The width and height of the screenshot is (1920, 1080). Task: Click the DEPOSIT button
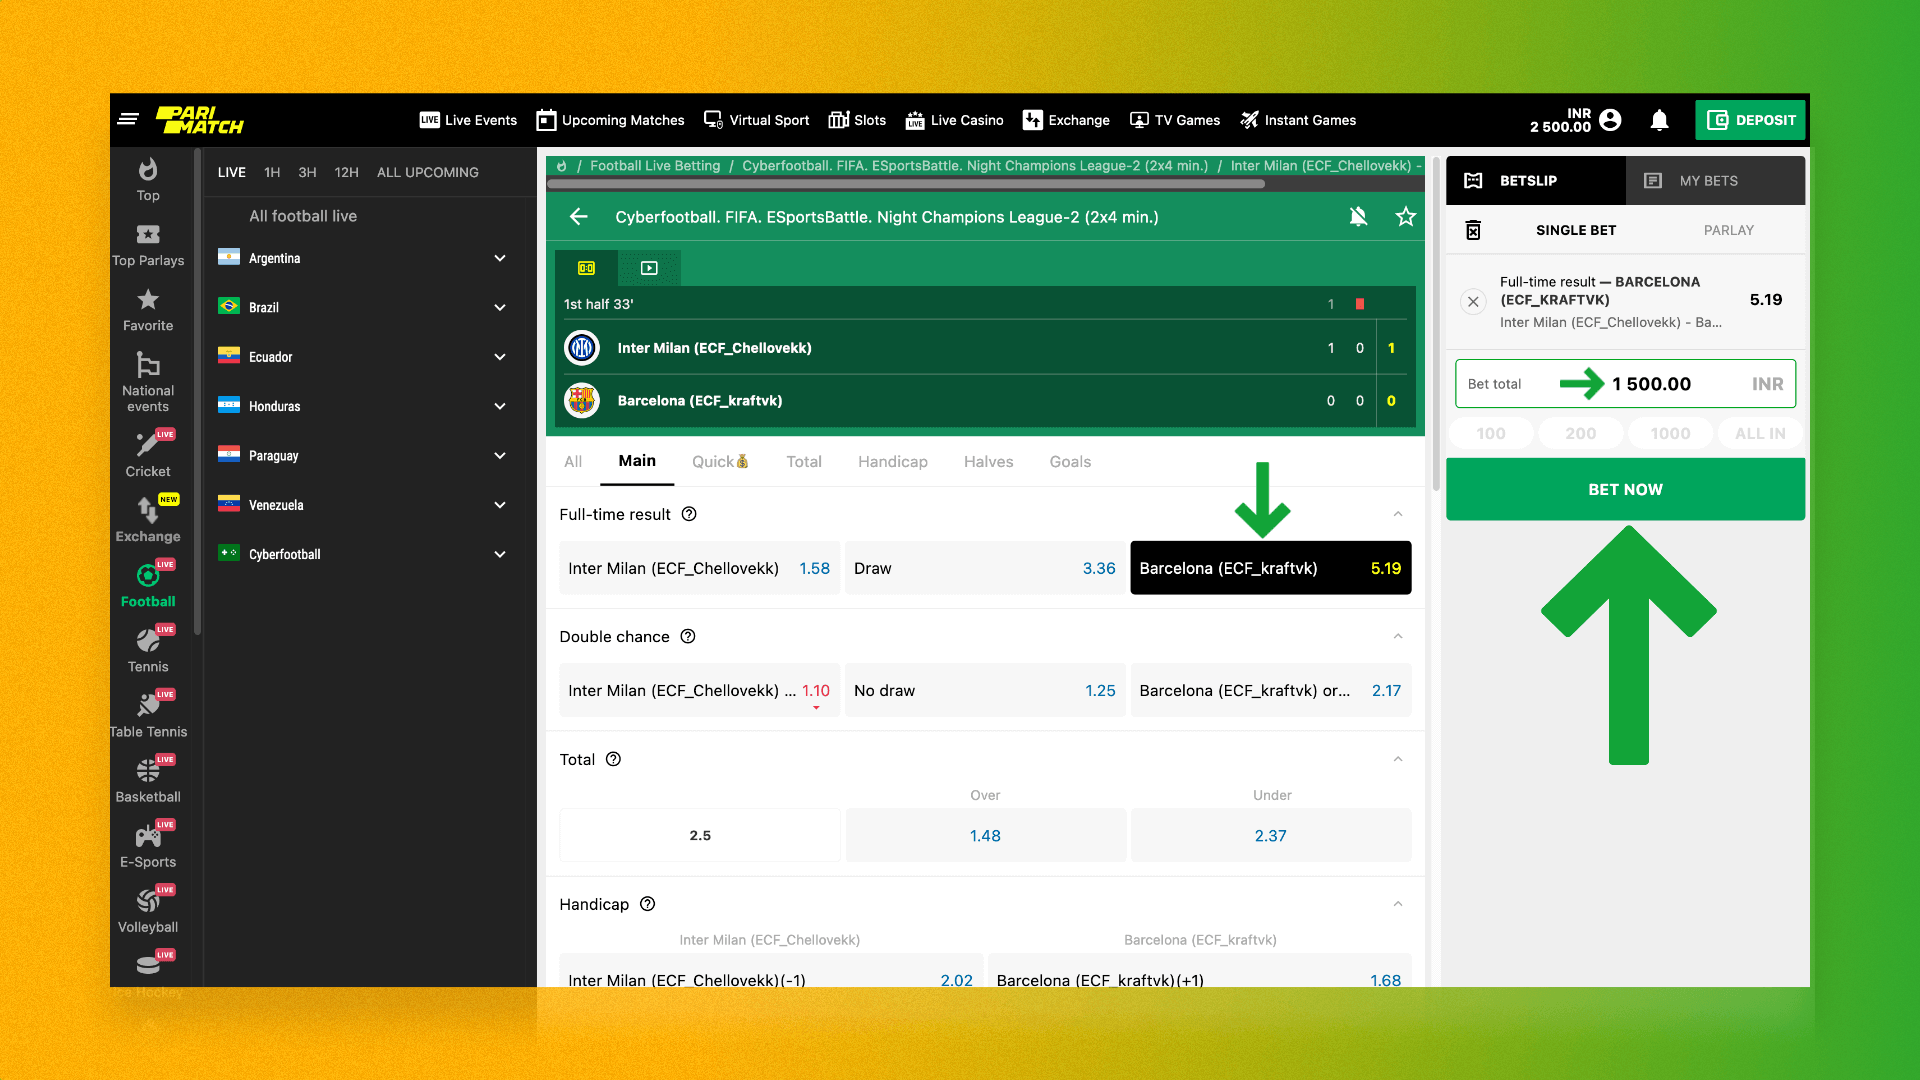(1750, 120)
